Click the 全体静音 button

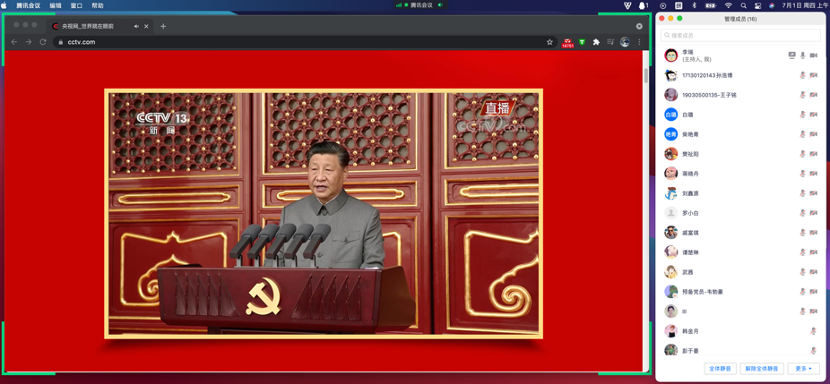pyautogui.click(x=720, y=369)
